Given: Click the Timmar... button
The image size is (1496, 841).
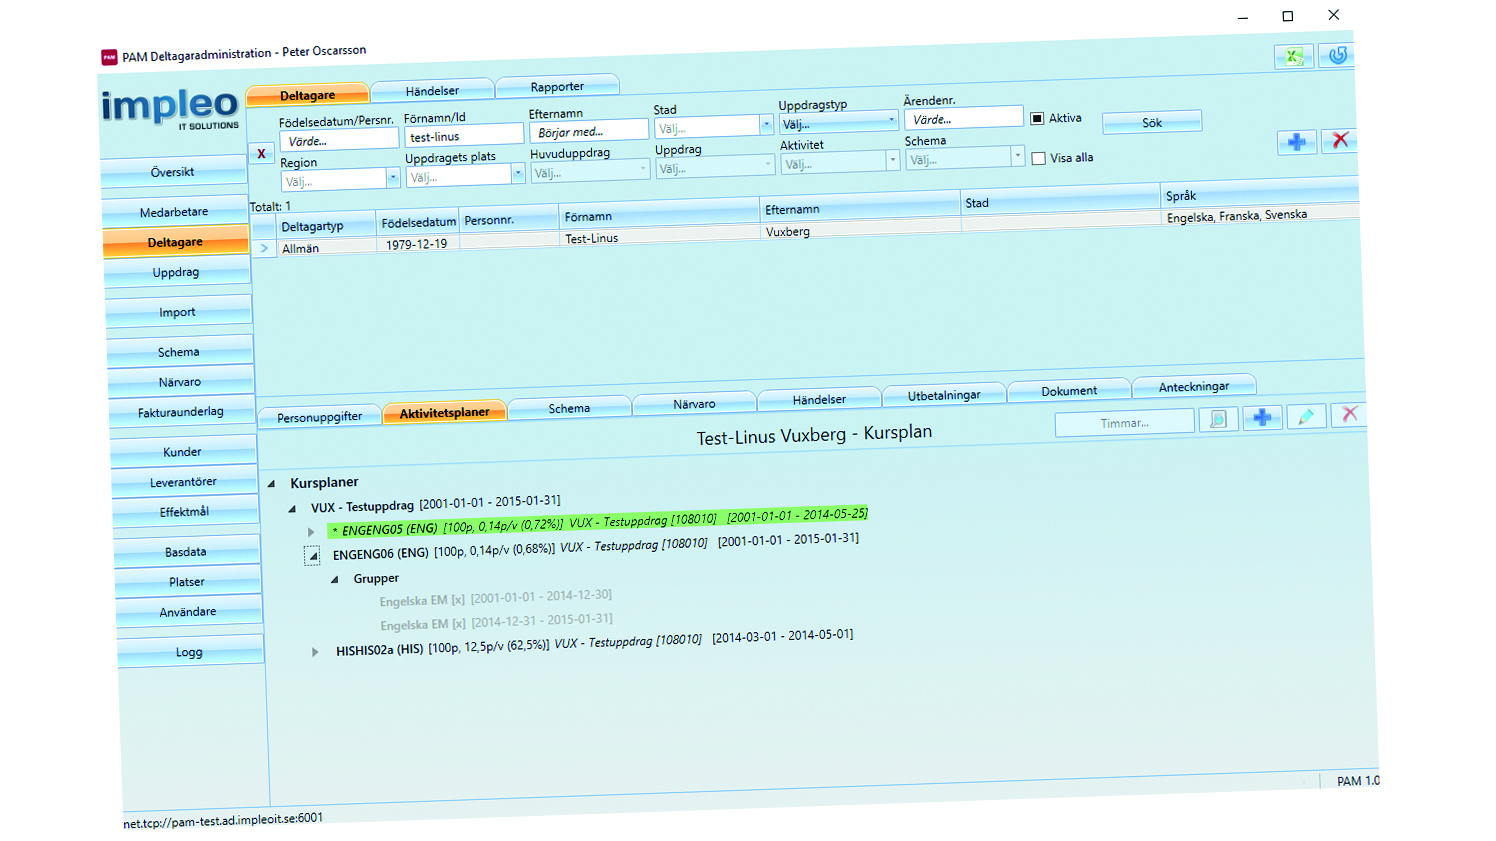Looking at the screenshot, I should (x=1125, y=423).
